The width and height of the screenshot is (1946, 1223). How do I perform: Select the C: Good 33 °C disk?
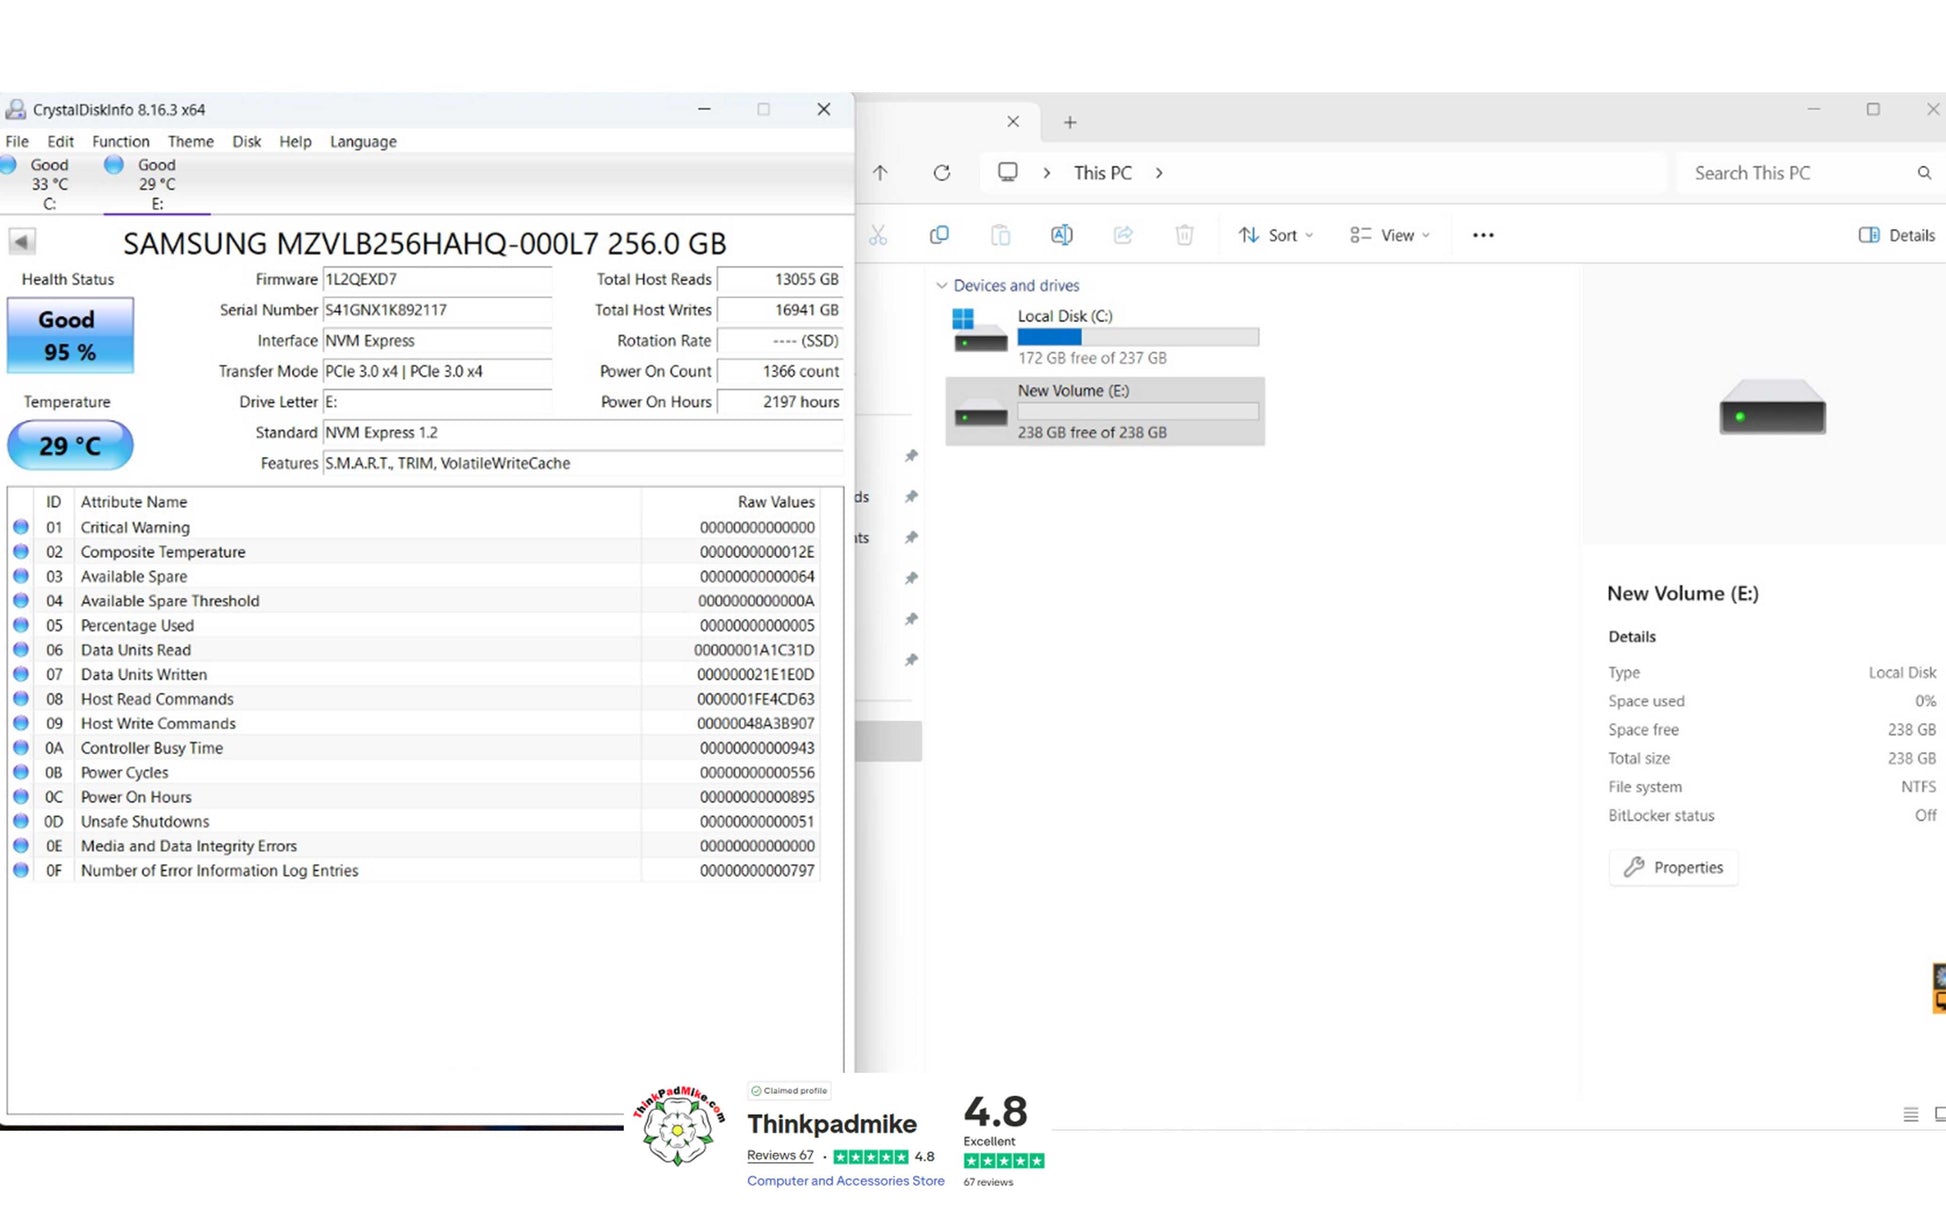48,183
